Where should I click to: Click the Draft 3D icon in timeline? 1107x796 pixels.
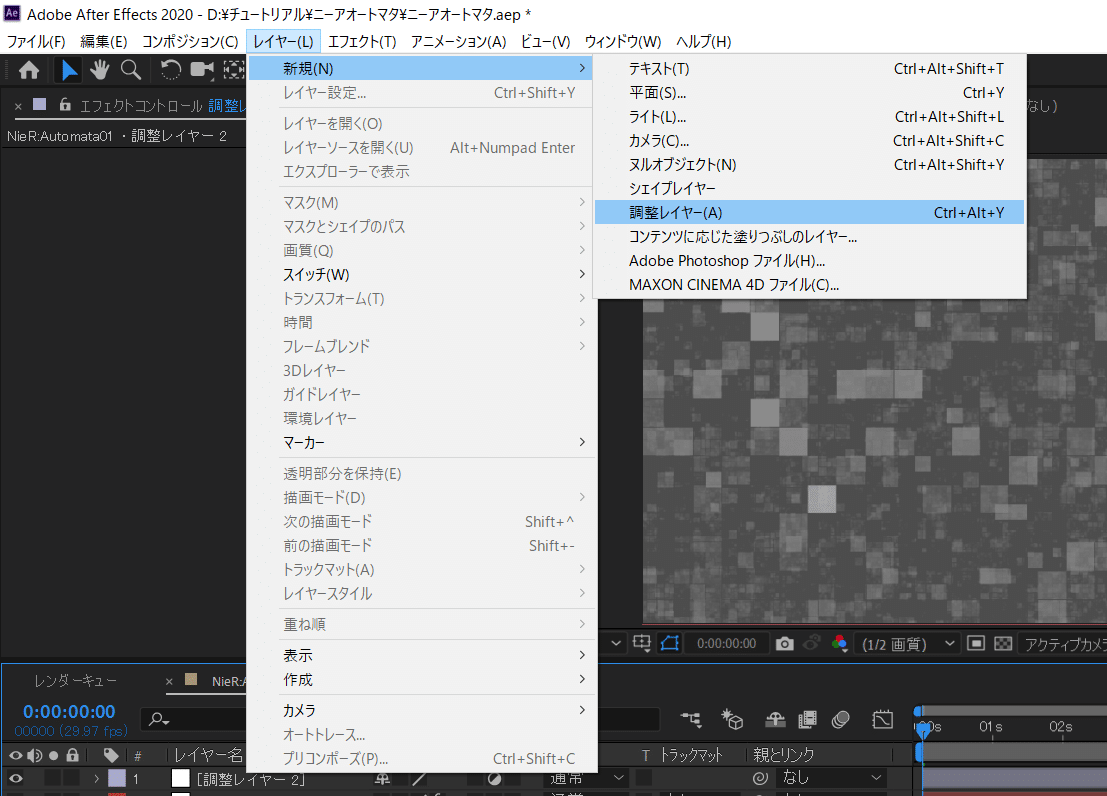[732, 720]
